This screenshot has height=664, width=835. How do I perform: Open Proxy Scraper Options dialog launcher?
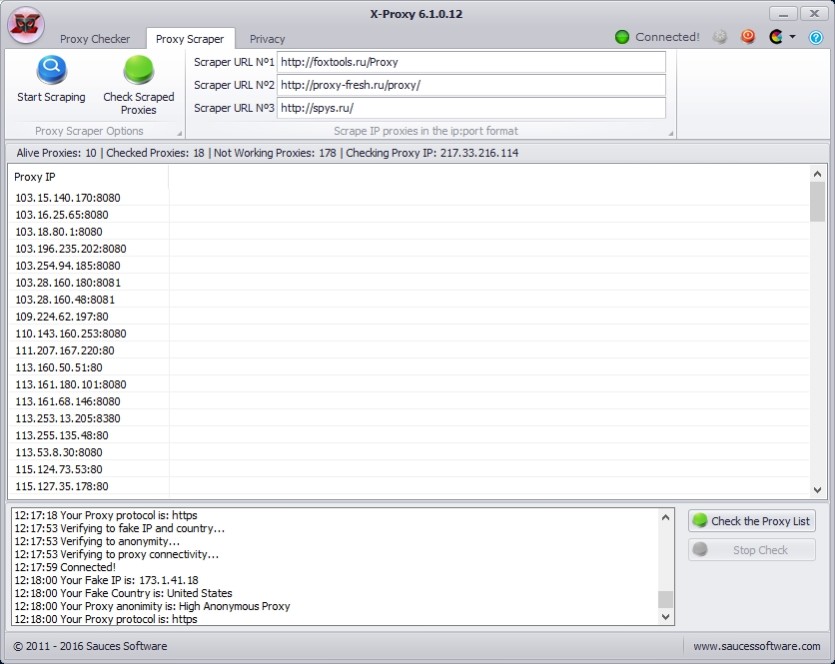click(179, 134)
